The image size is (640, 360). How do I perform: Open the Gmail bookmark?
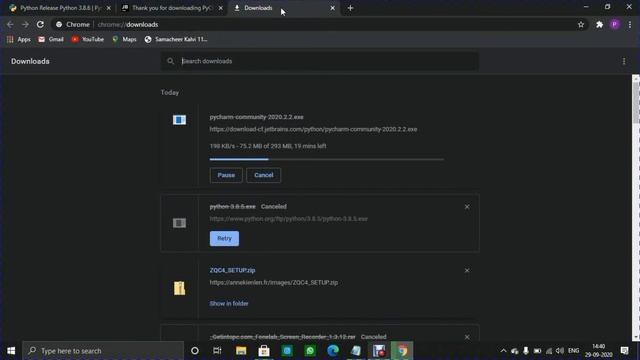tap(51, 39)
